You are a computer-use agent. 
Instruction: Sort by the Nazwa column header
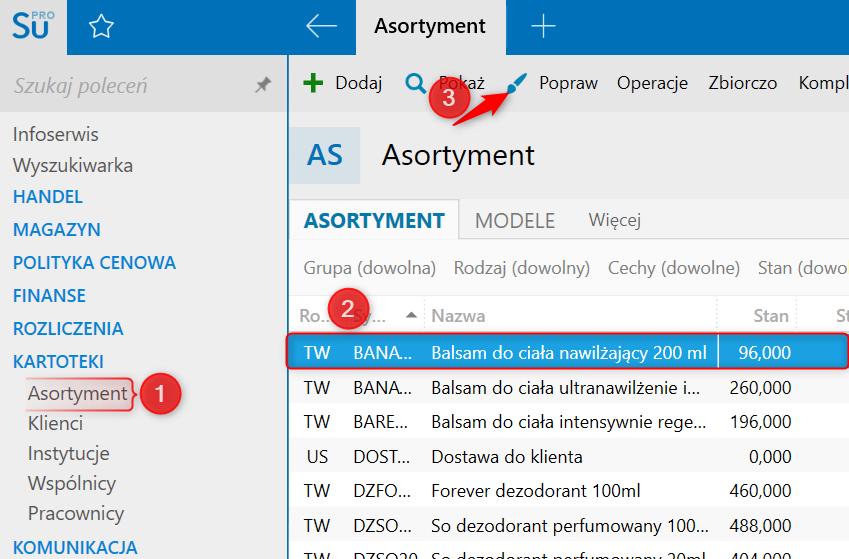pyautogui.click(x=458, y=316)
